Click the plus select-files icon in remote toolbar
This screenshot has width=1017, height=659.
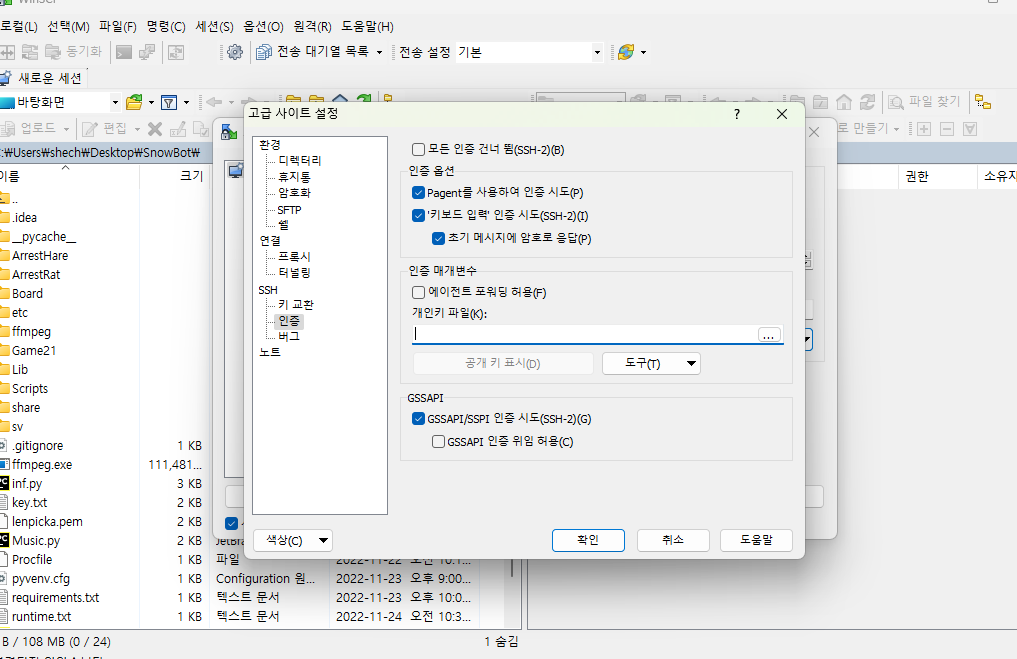click(924, 129)
